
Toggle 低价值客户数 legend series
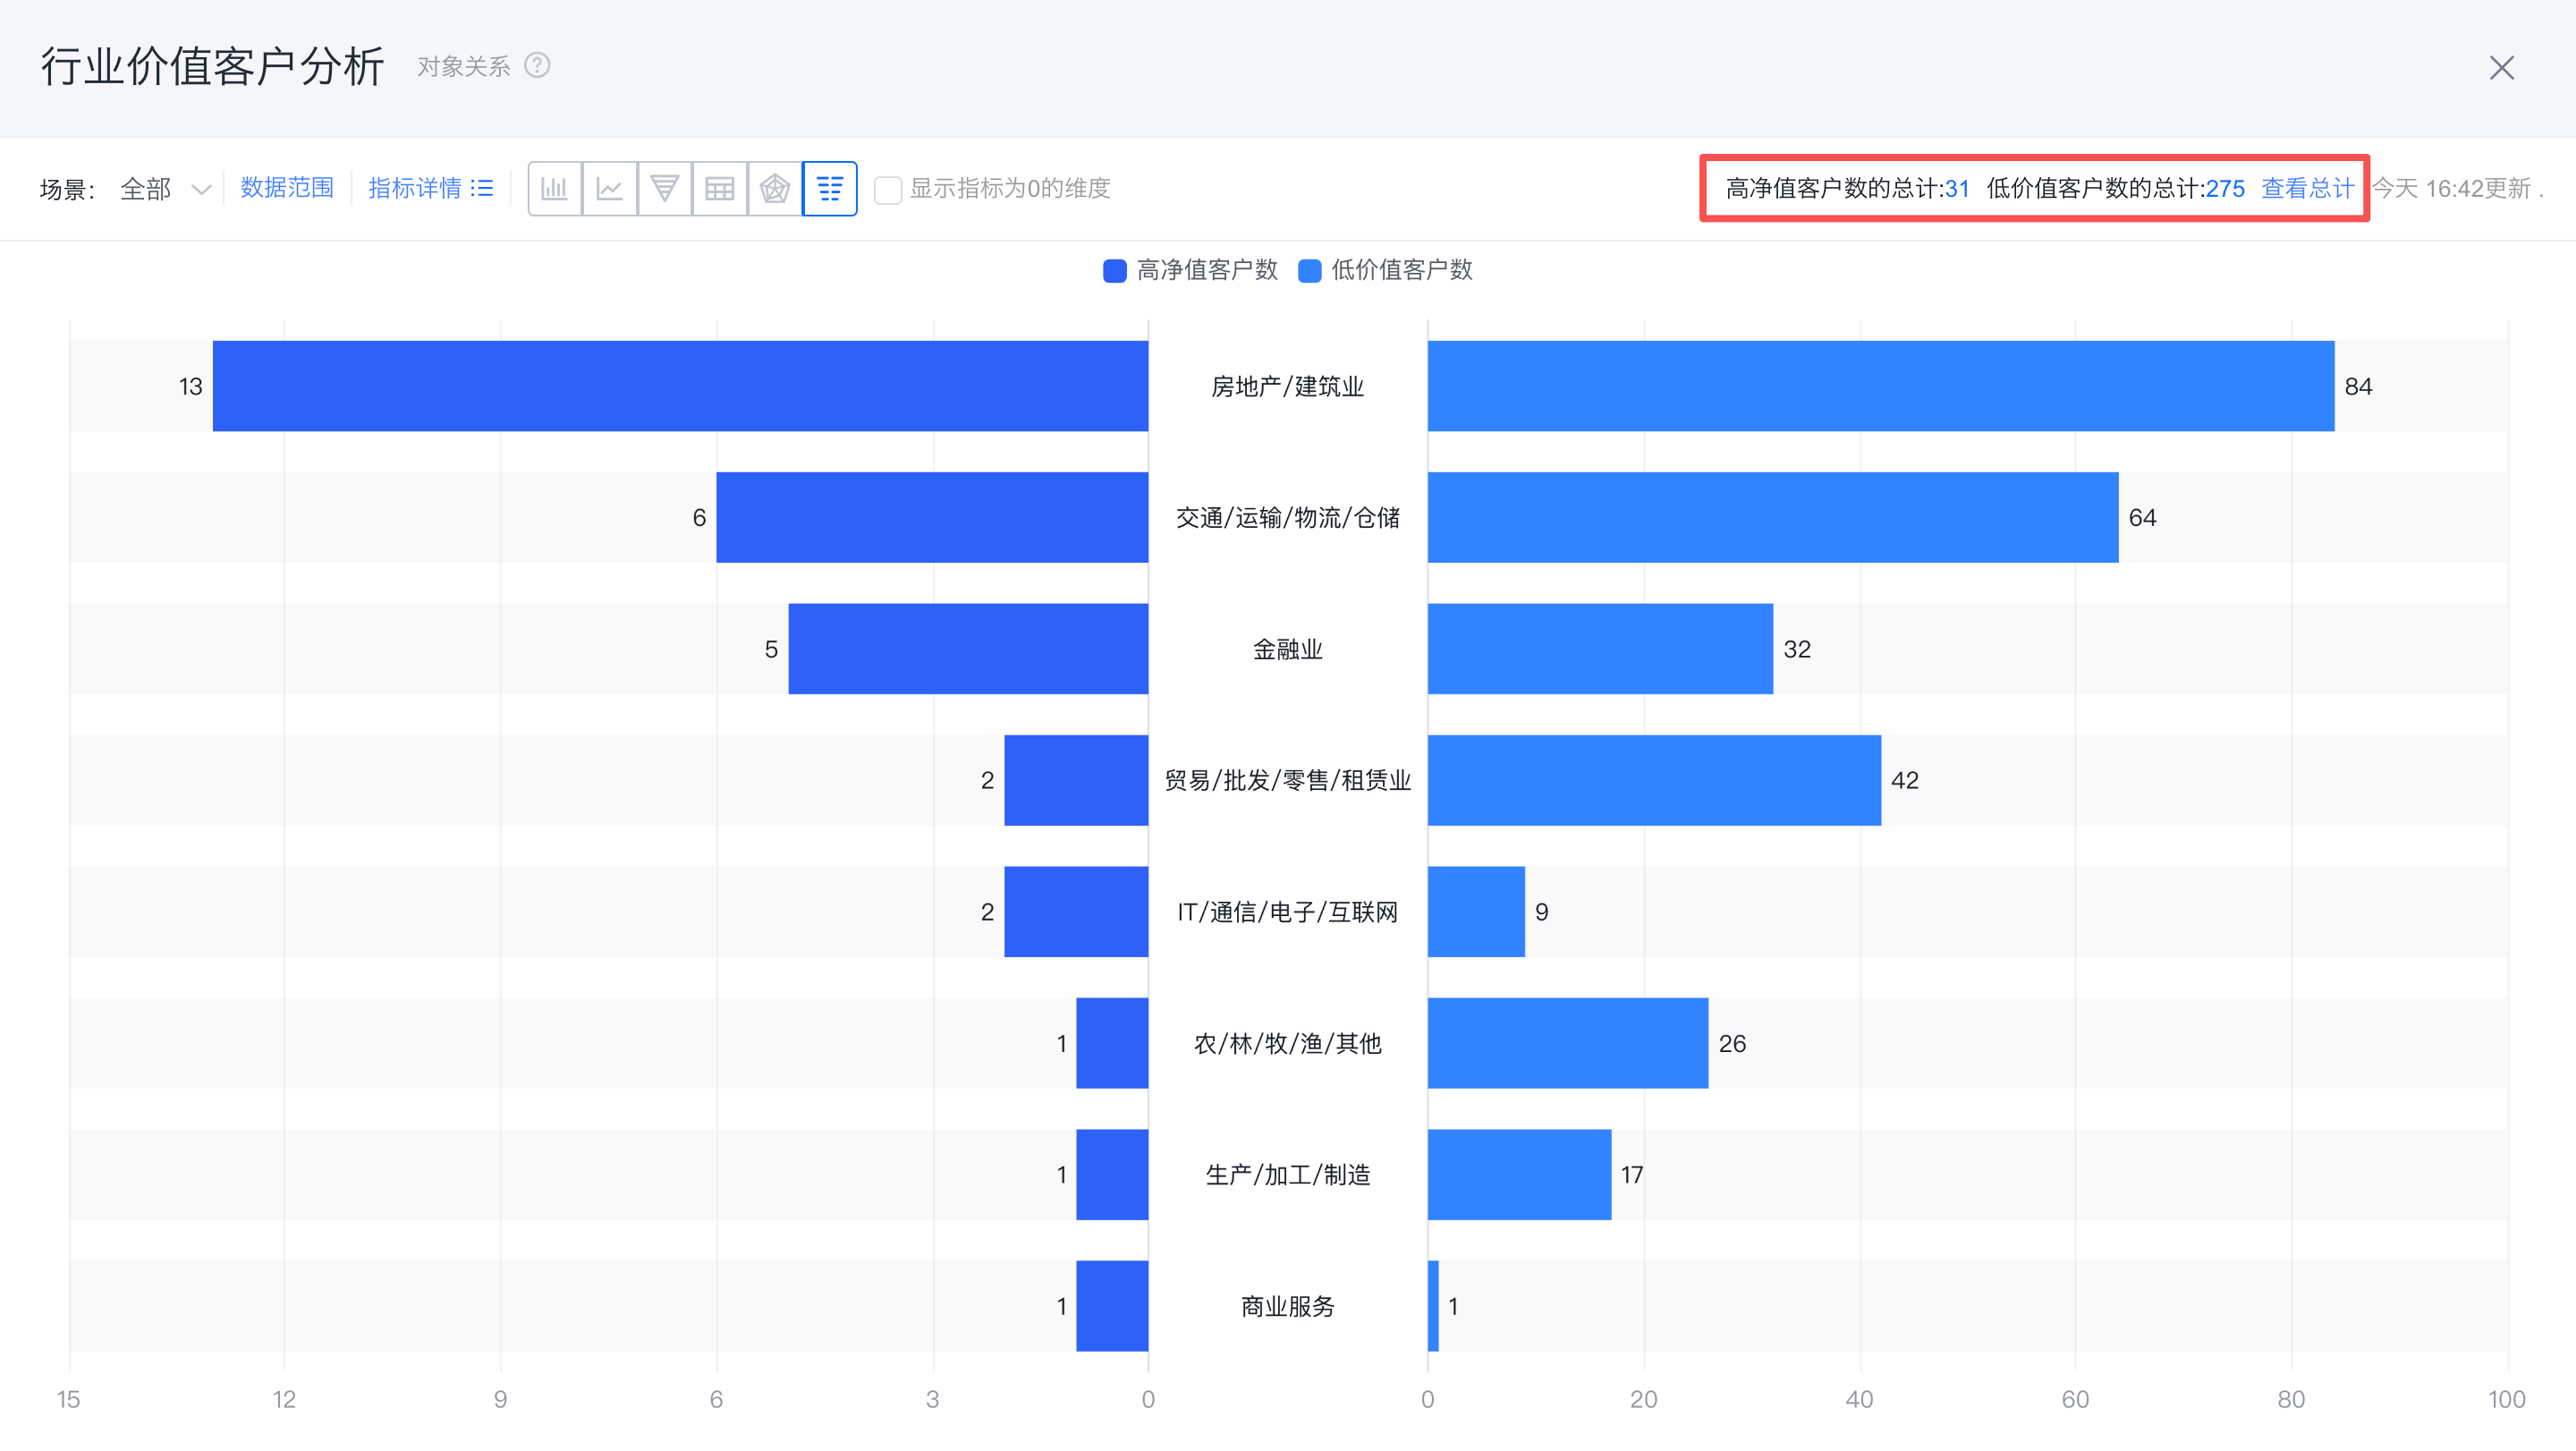tap(1385, 270)
